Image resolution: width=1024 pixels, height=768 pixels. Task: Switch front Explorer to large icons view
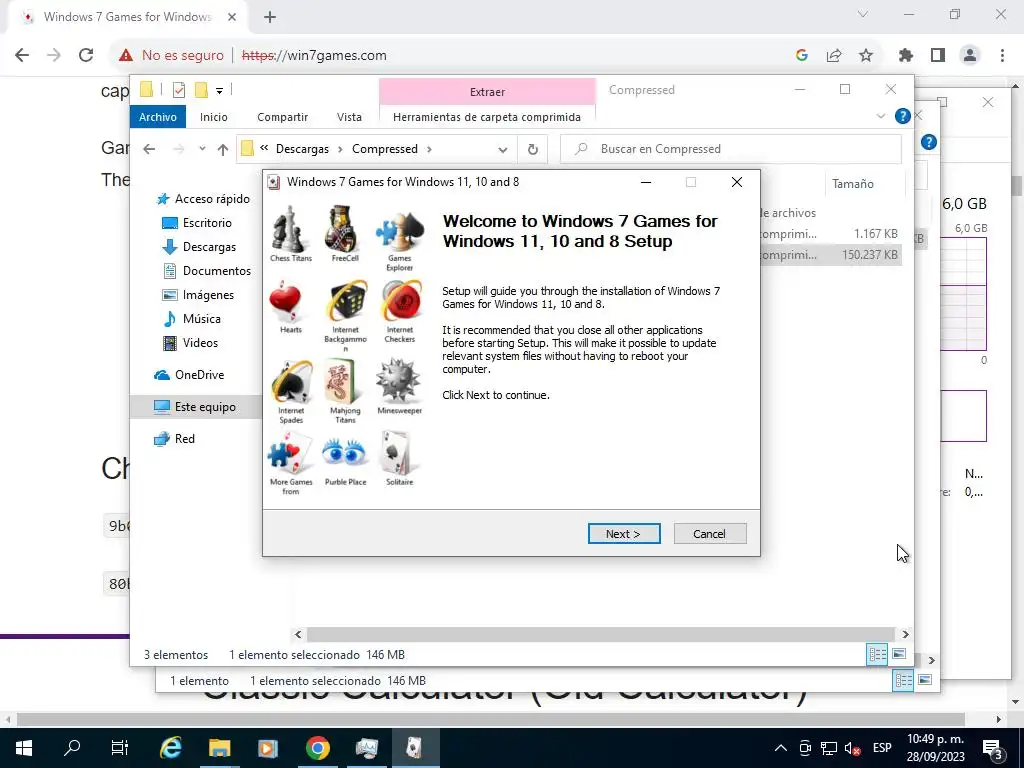pyautogui.click(x=899, y=654)
